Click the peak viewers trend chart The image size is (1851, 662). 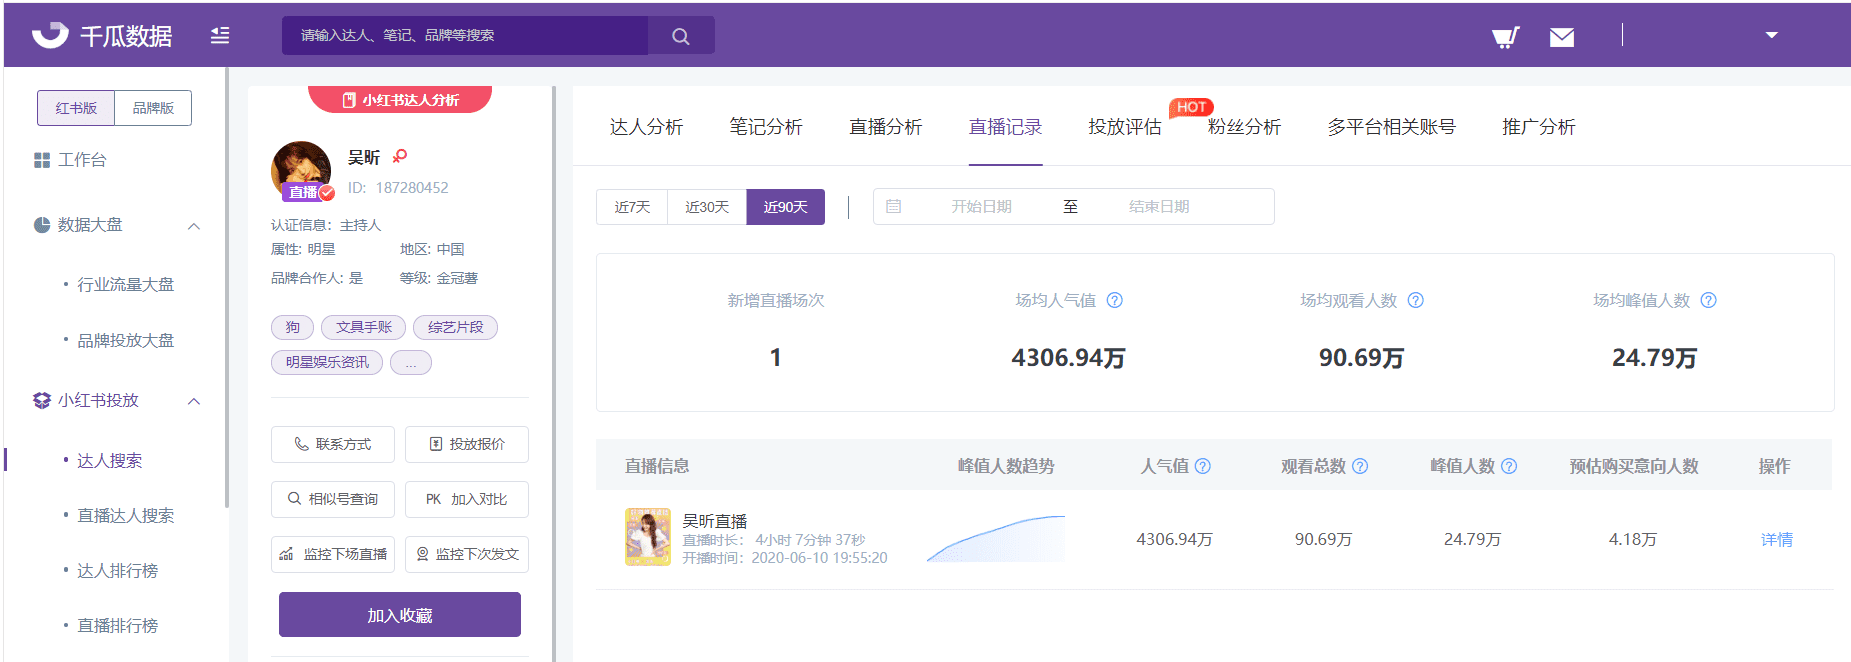coord(996,539)
